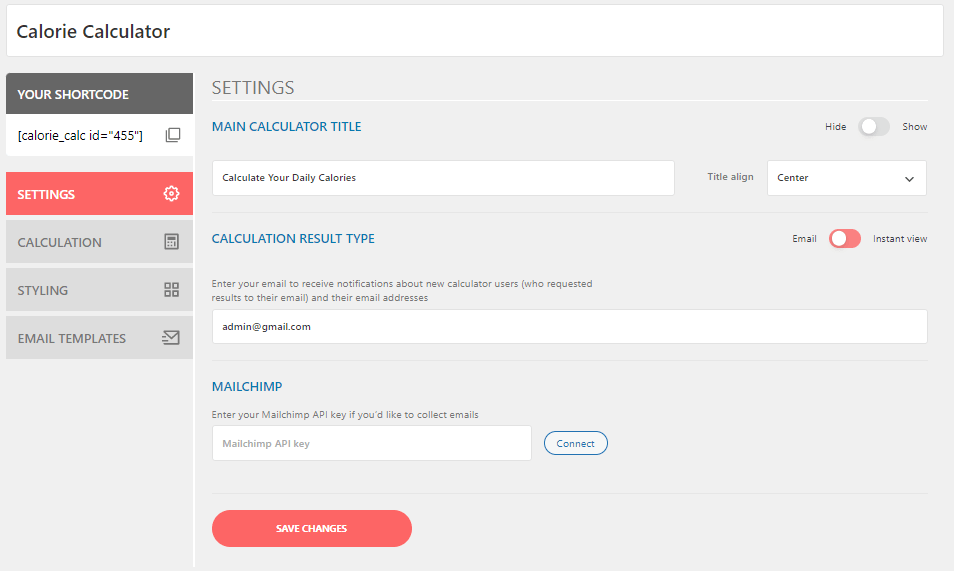
Task: Click the calculator icon beside Calculation
Action: pyautogui.click(x=172, y=242)
